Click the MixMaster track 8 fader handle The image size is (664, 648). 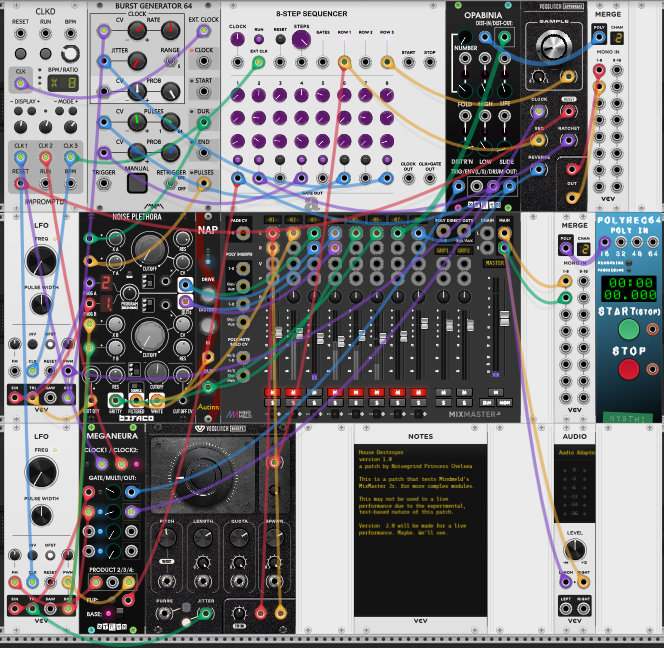pos(424,323)
